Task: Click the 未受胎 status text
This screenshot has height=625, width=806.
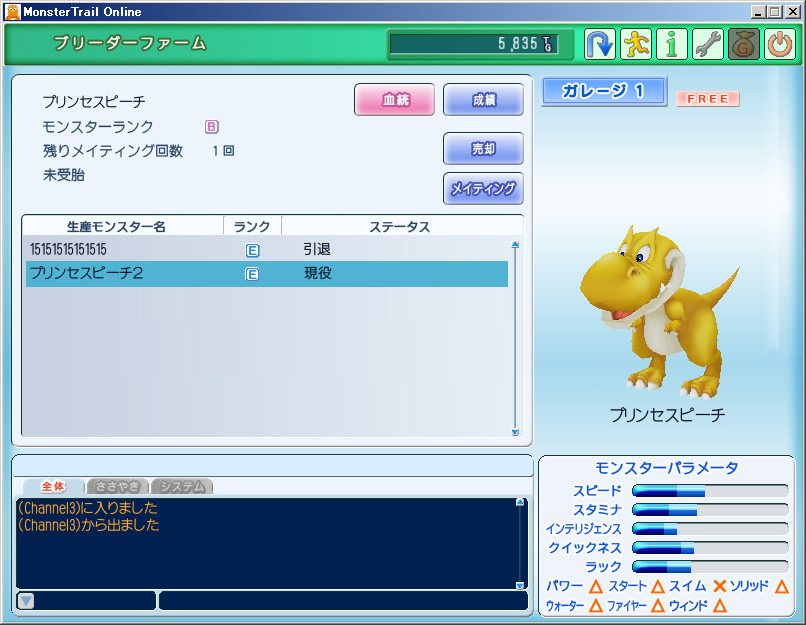Action: 64,175
